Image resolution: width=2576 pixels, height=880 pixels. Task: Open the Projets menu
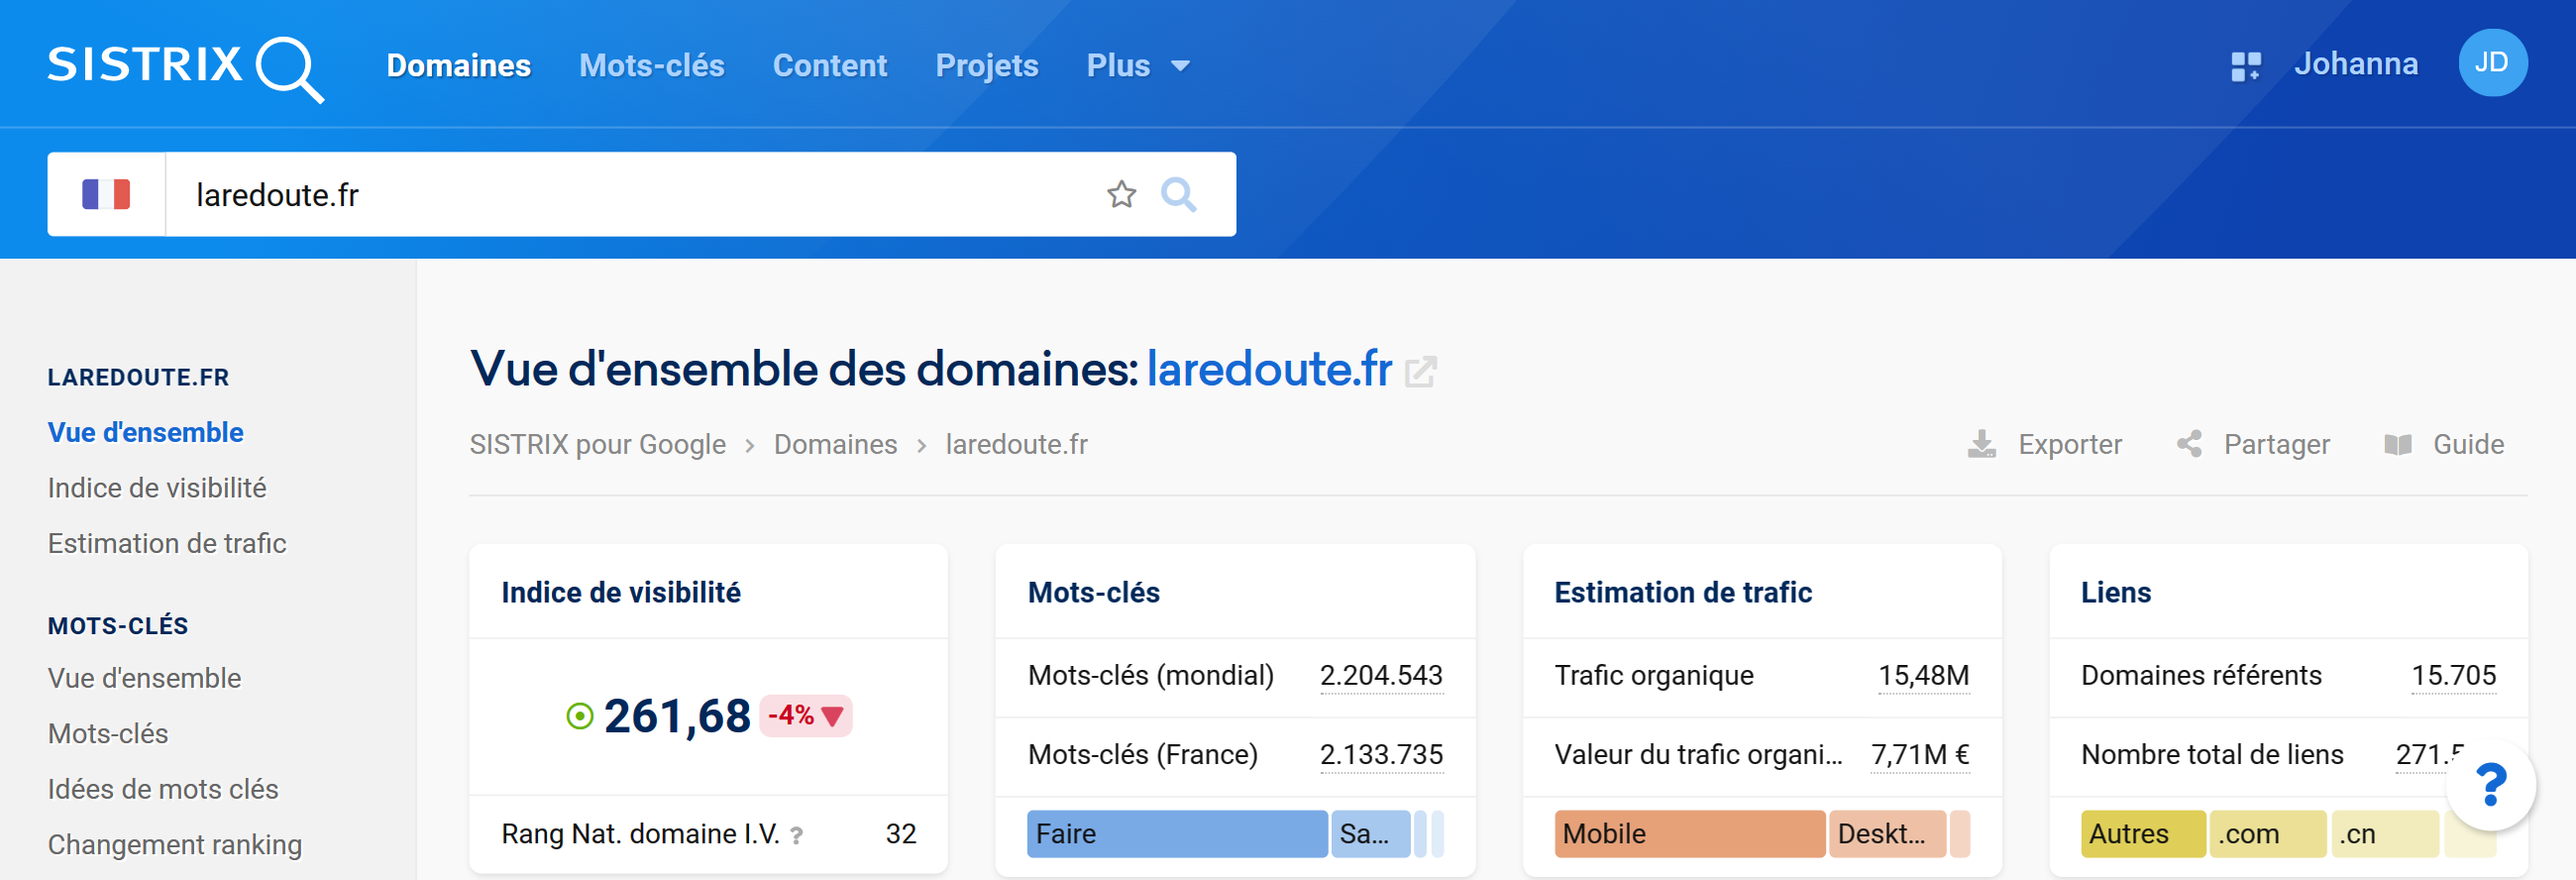tap(987, 66)
